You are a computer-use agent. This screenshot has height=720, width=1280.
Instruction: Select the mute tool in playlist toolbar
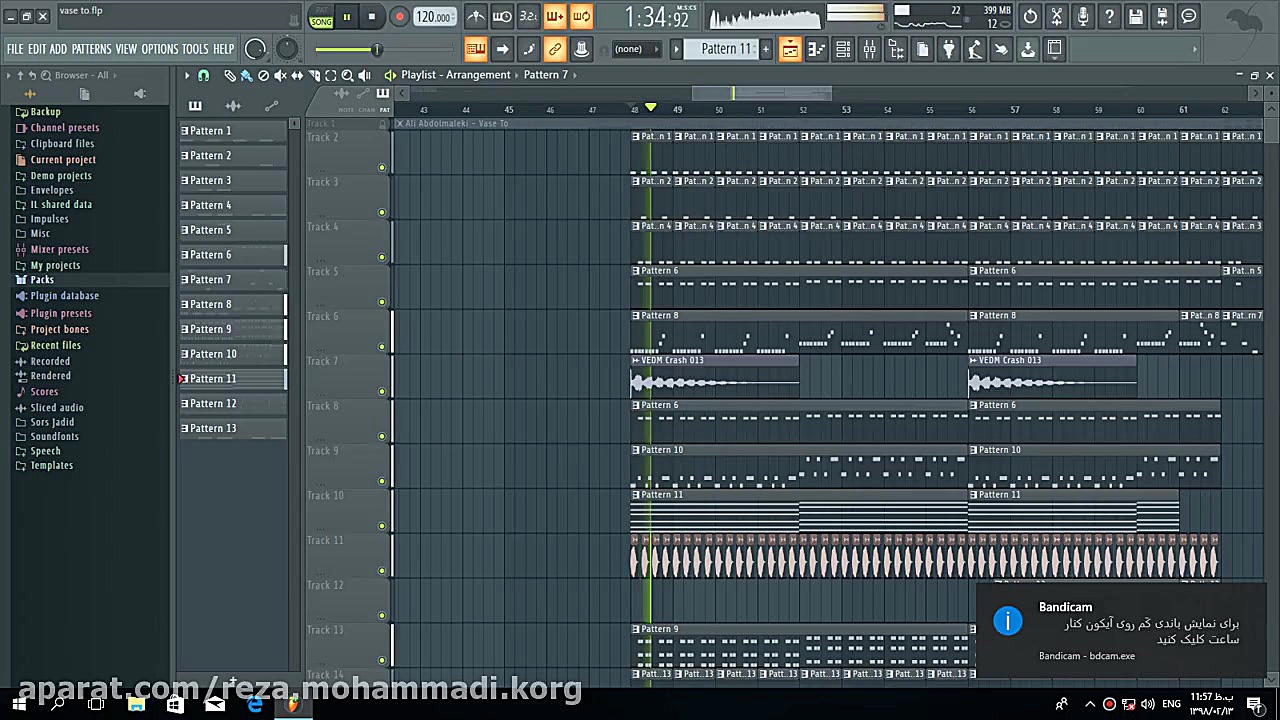point(280,75)
